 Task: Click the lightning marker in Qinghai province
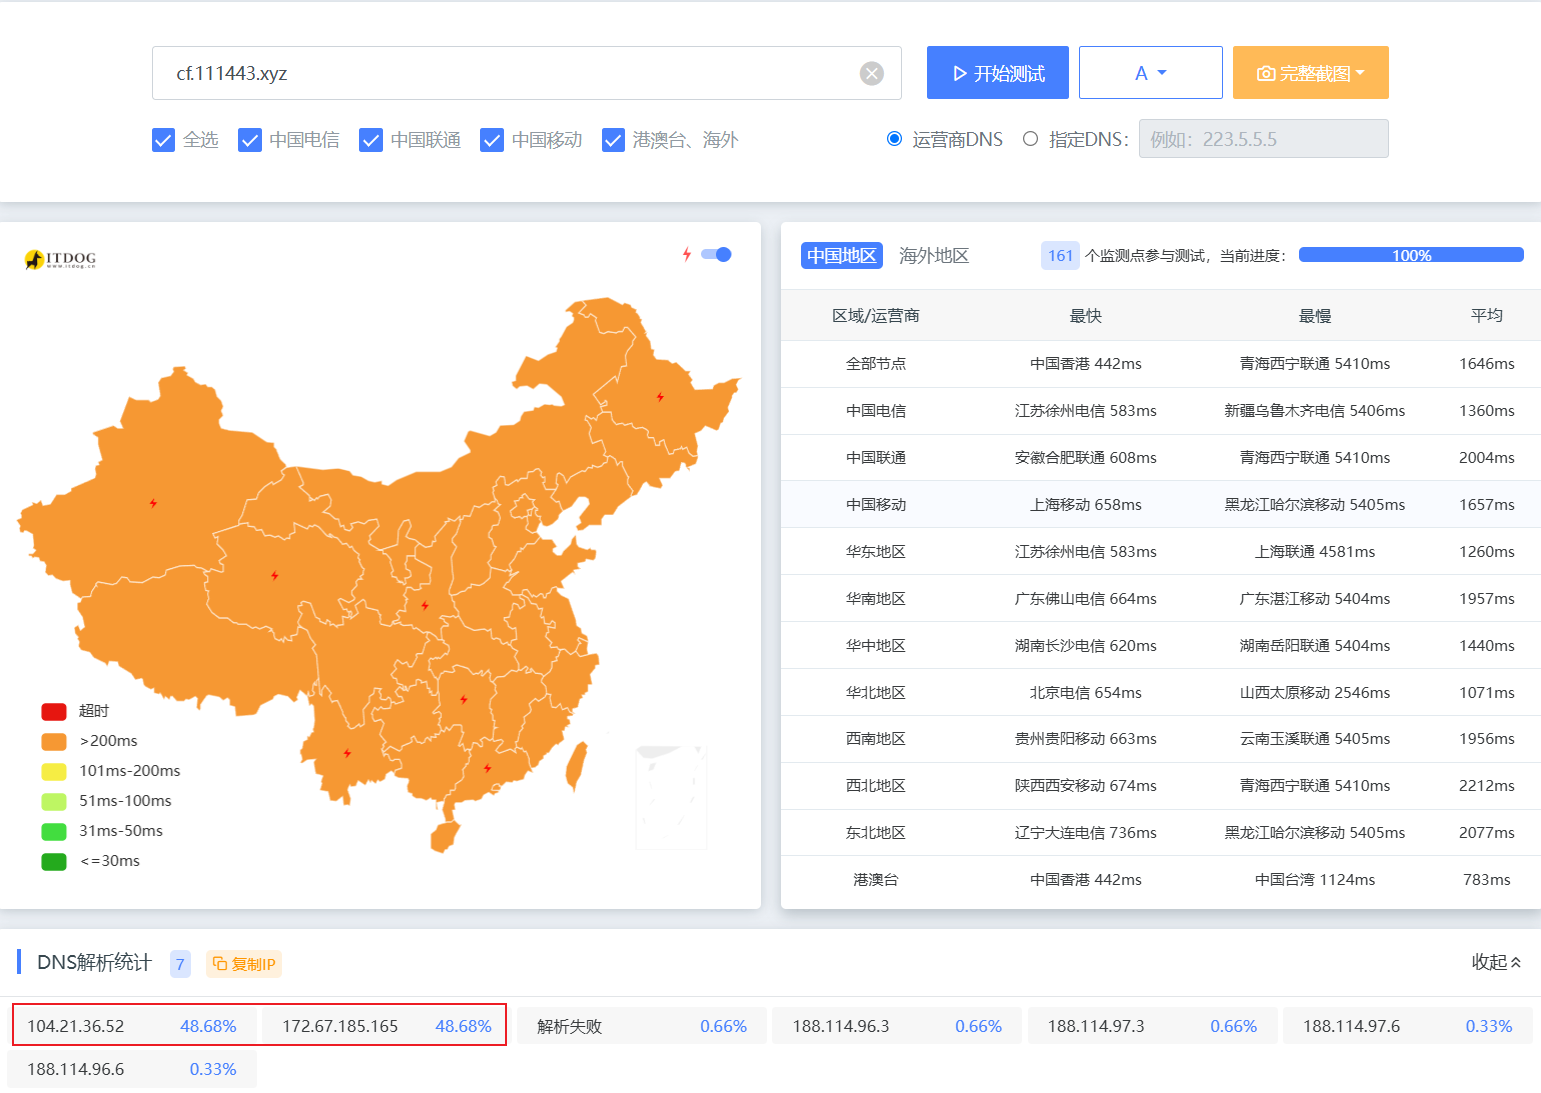pyautogui.click(x=275, y=576)
